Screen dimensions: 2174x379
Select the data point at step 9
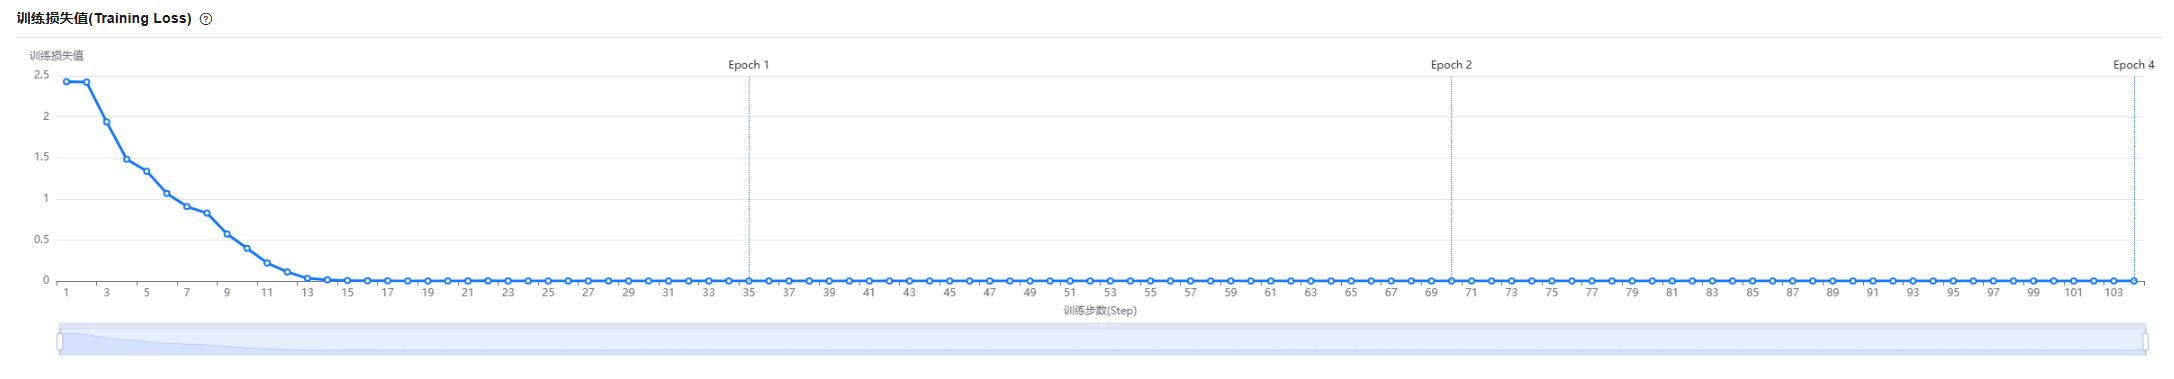coord(227,234)
